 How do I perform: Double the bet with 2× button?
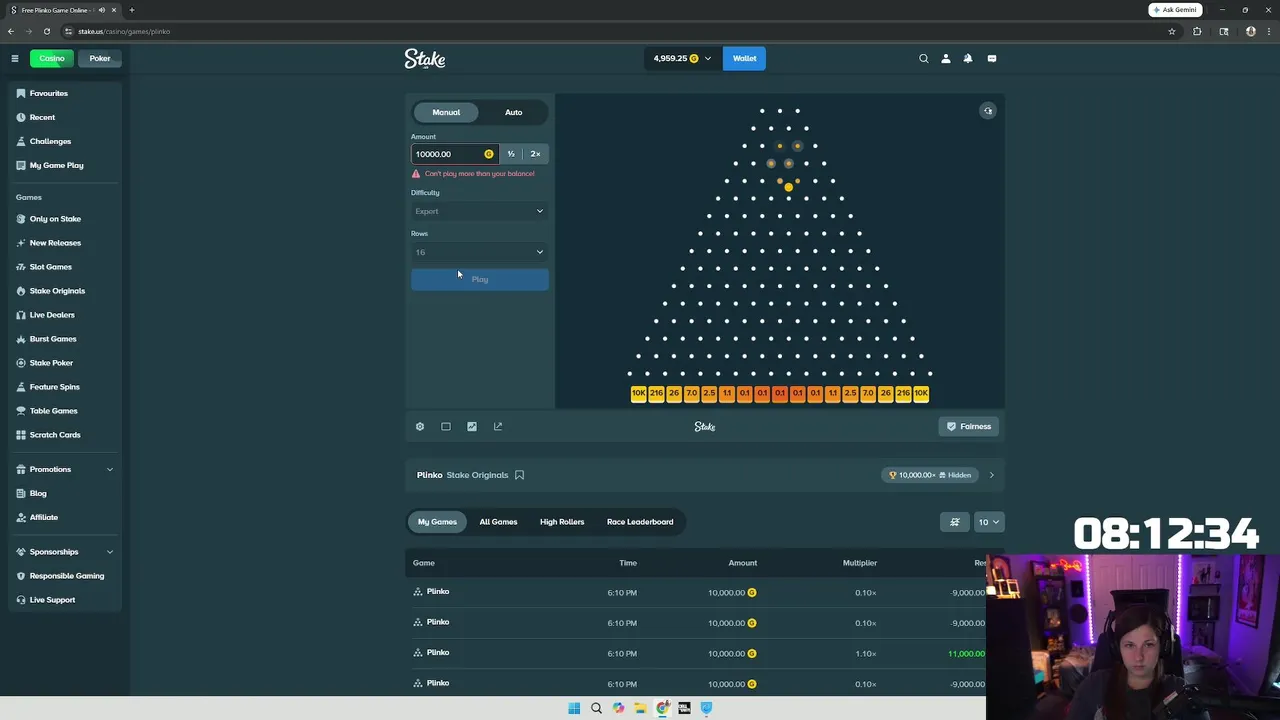535,154
